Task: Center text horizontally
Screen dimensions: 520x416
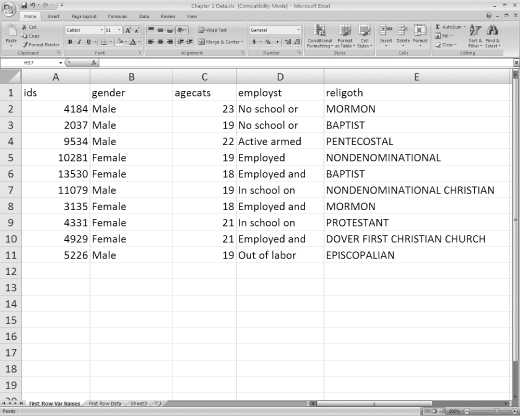Action: (x=160, y=42)
